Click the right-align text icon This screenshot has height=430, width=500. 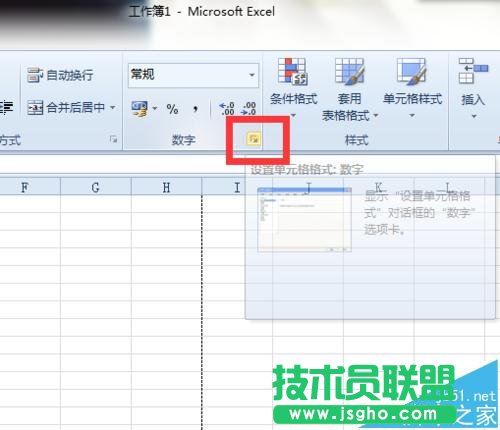pyautogui.click(x=6, y=108)
